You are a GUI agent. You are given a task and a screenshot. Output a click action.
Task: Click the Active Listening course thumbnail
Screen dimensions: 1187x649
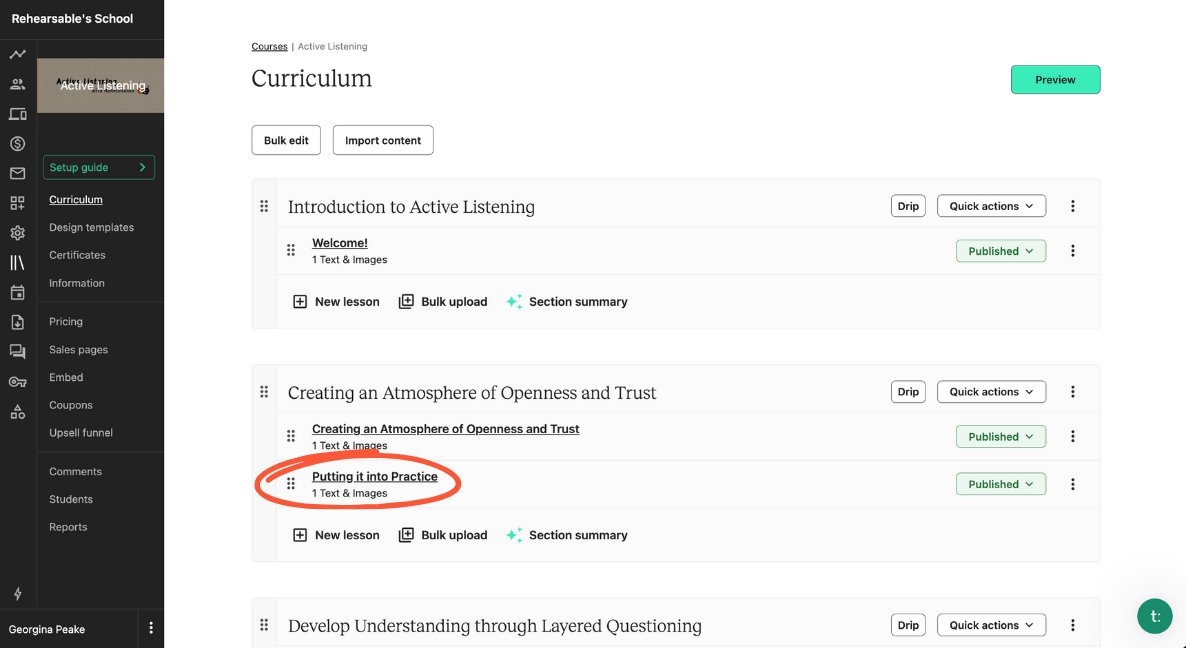coord(101,86)
